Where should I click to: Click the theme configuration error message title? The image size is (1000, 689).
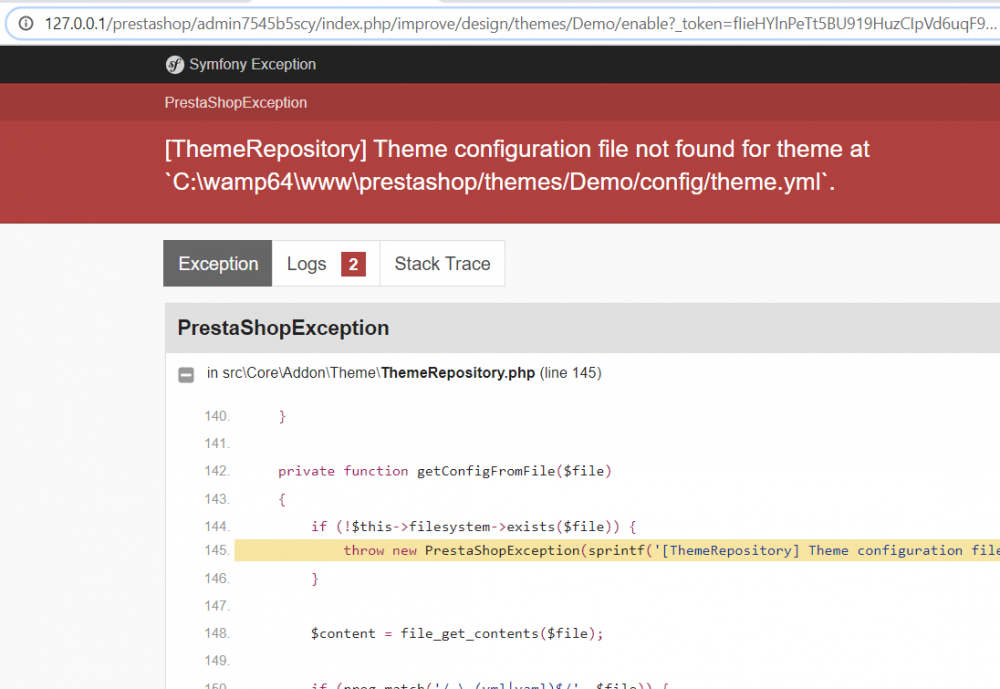point(517,166)
